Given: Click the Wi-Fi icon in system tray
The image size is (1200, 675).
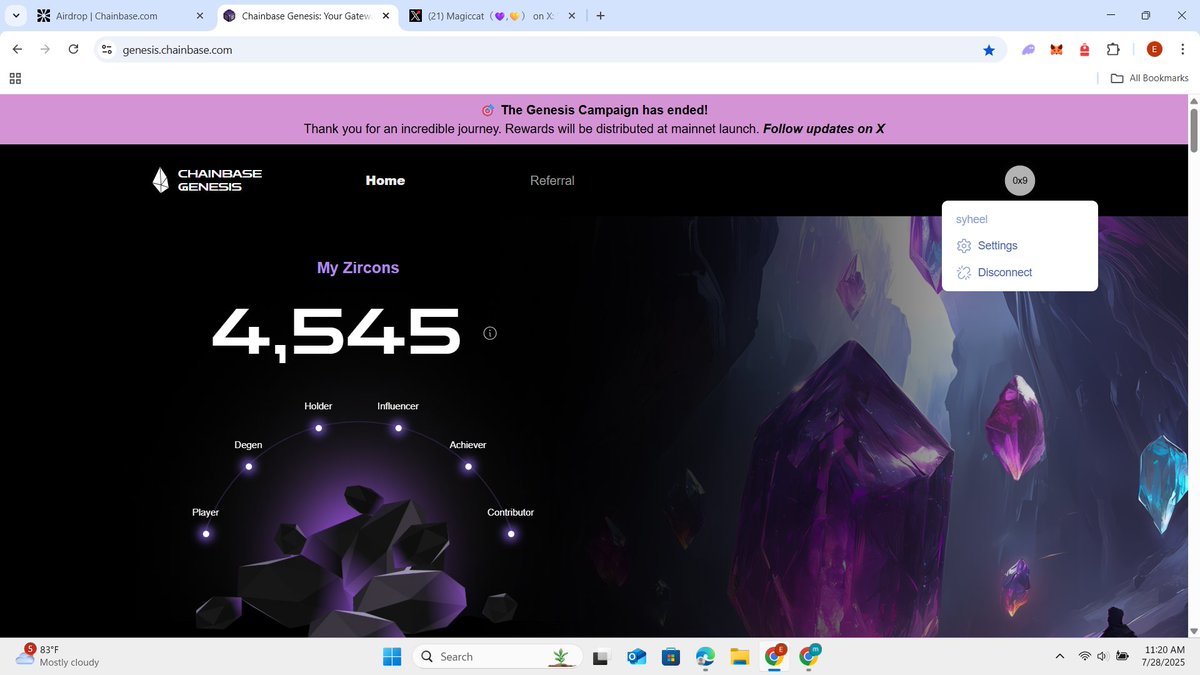Looking at the screenshot, I should [1084, 657].
